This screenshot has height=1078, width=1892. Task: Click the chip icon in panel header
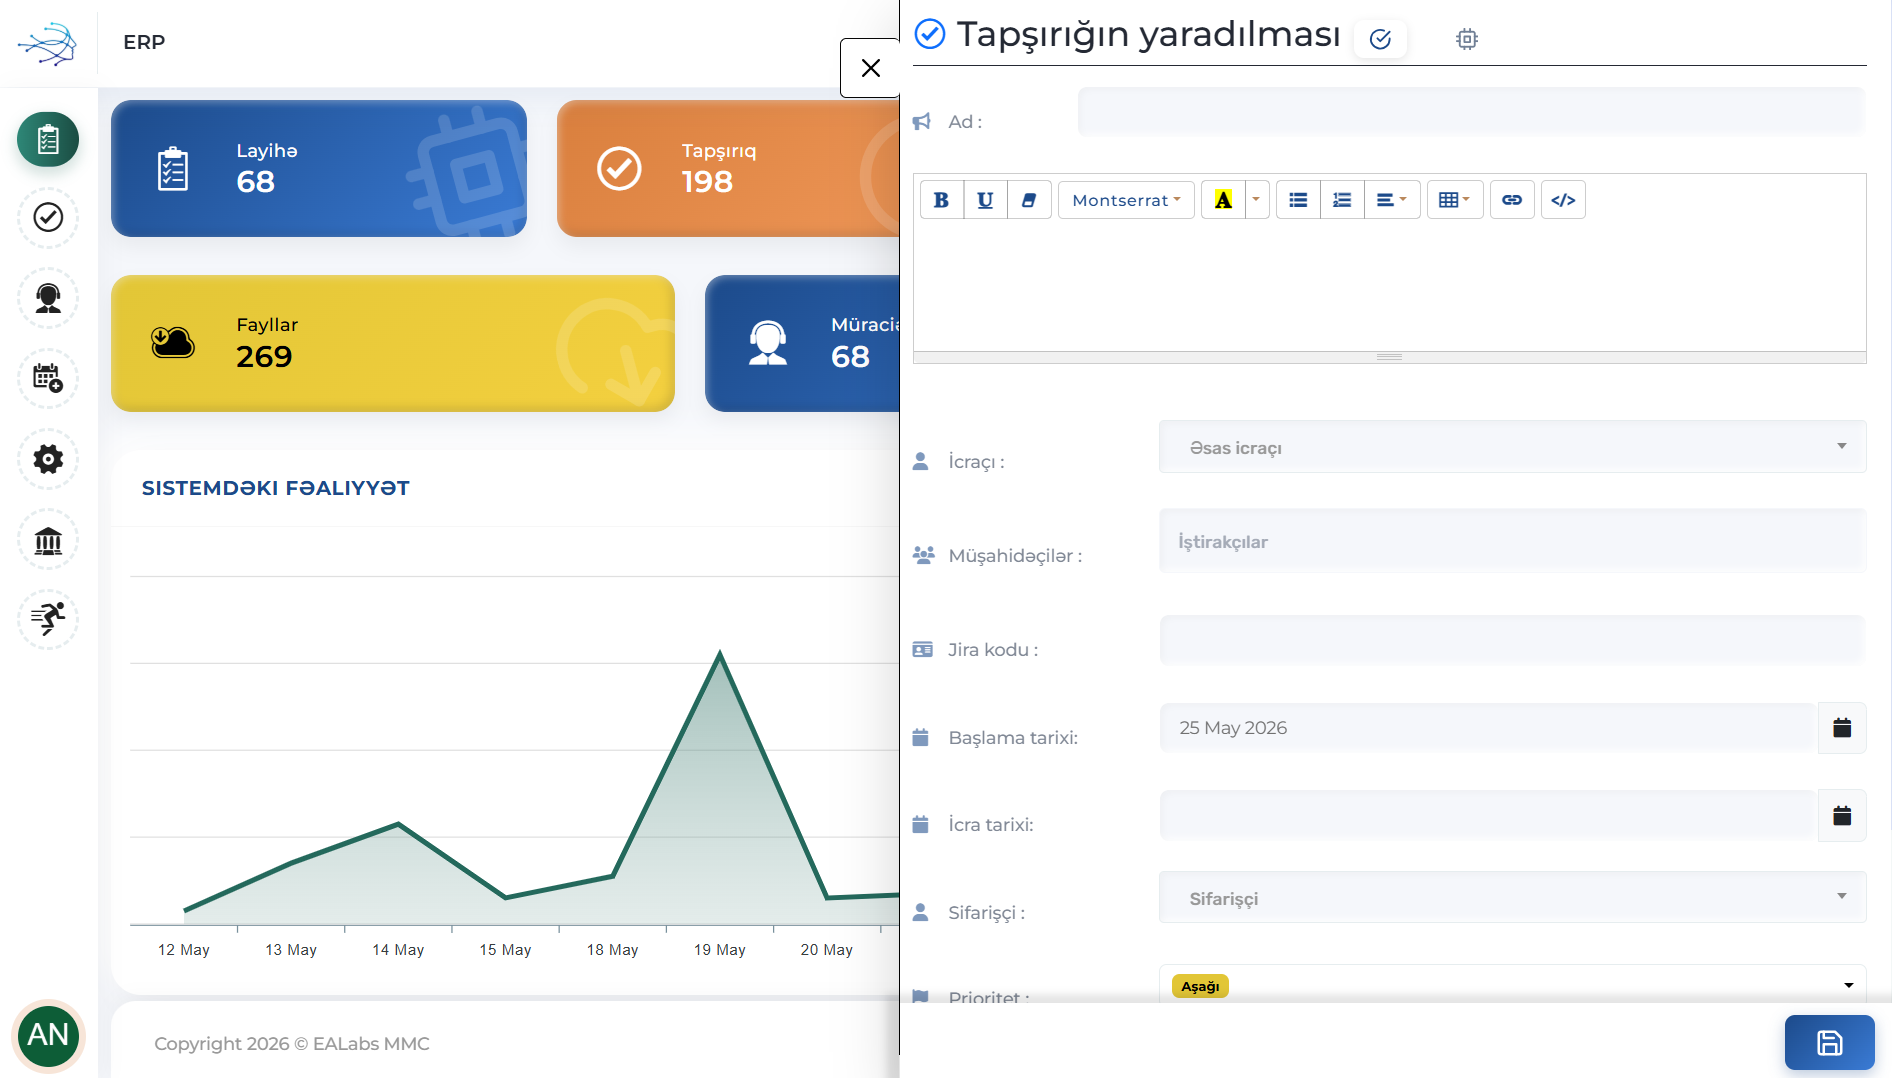[1466, 39]
